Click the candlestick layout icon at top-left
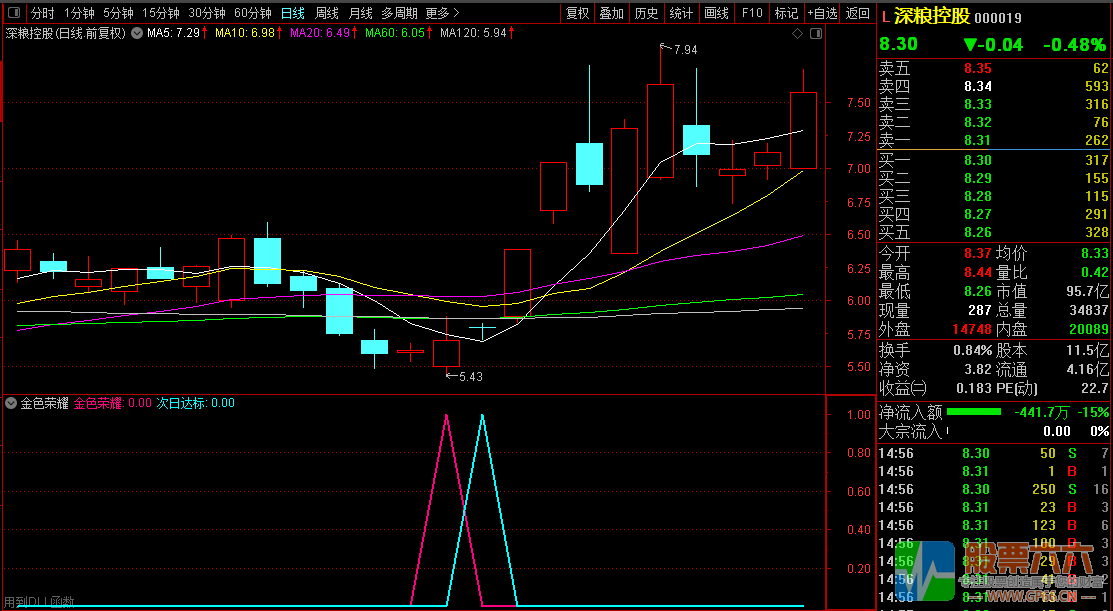 (13, 13)
